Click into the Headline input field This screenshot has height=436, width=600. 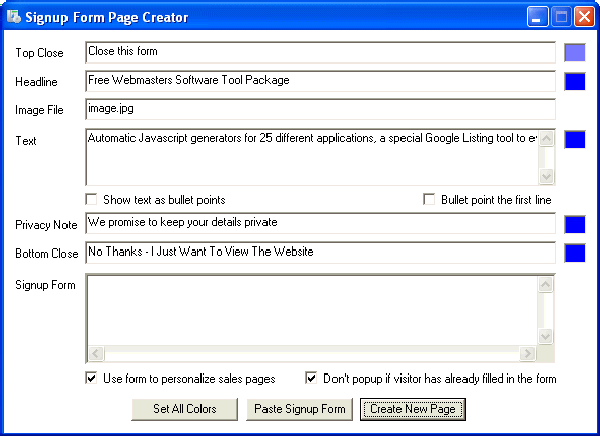pos(320,81)
